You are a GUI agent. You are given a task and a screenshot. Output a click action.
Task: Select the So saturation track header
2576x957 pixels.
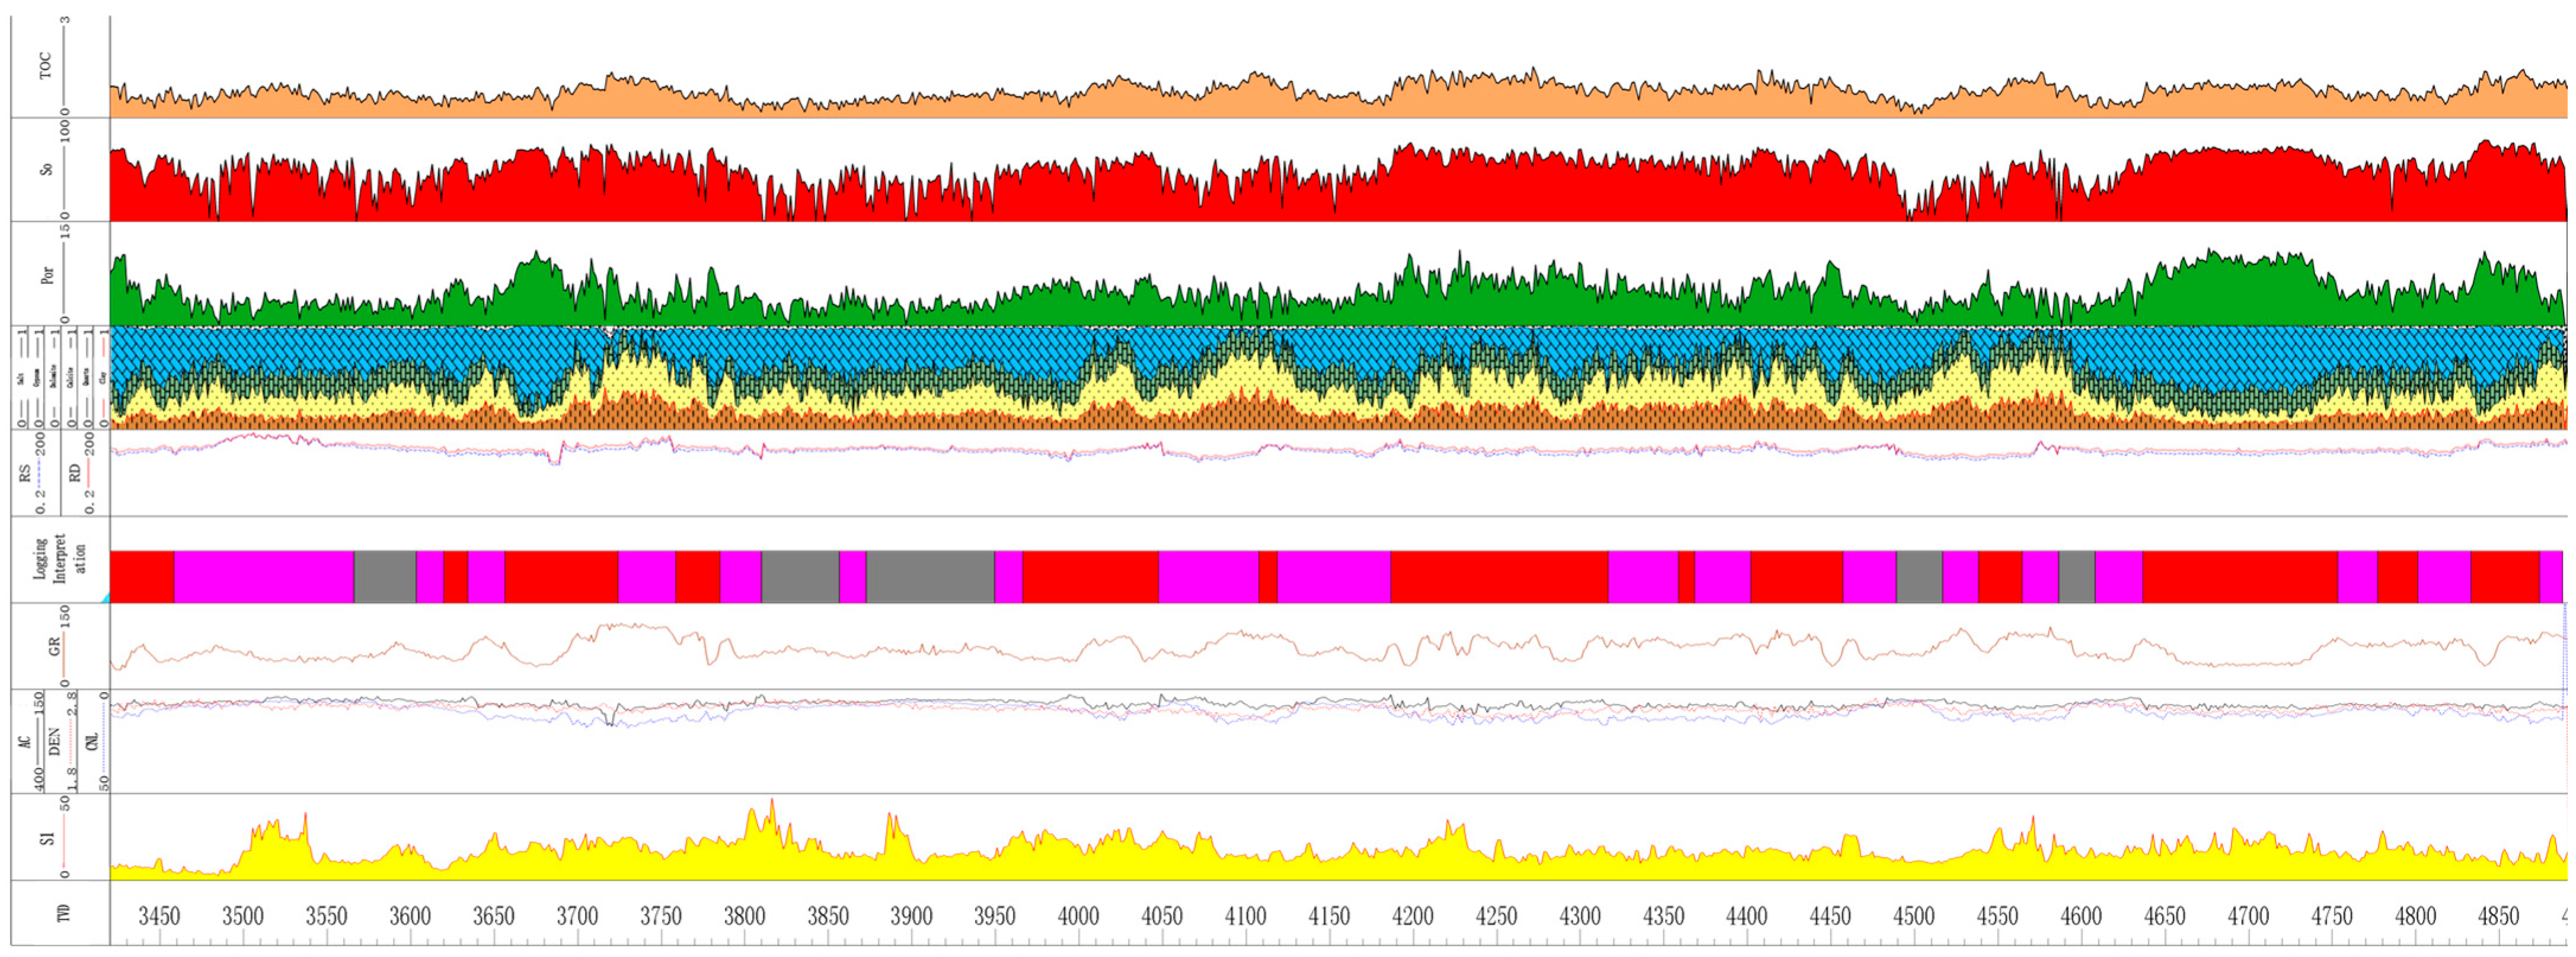click(x=45, y=169)
